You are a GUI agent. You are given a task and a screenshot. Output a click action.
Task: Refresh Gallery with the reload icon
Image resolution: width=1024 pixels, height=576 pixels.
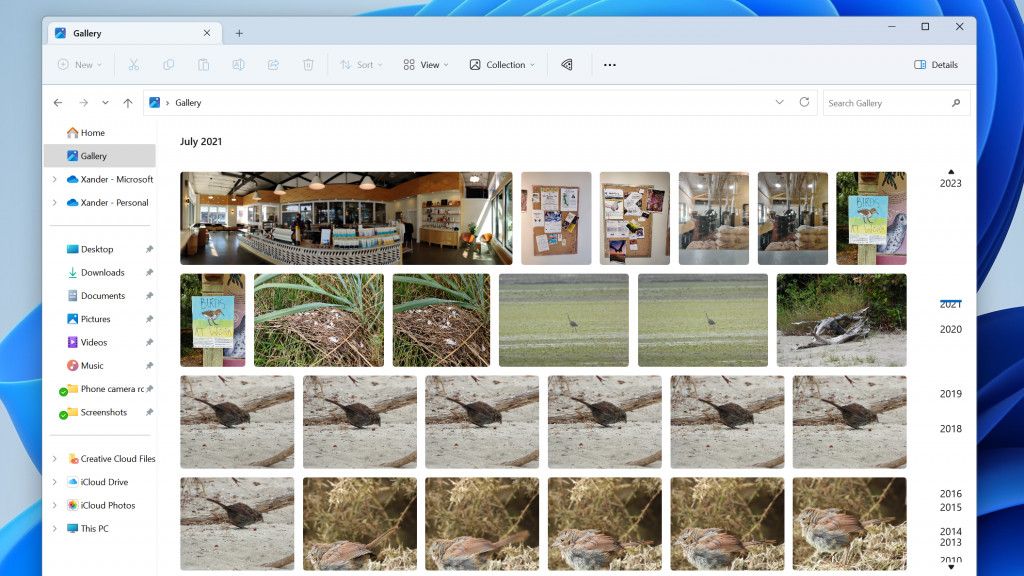(804, 102)
